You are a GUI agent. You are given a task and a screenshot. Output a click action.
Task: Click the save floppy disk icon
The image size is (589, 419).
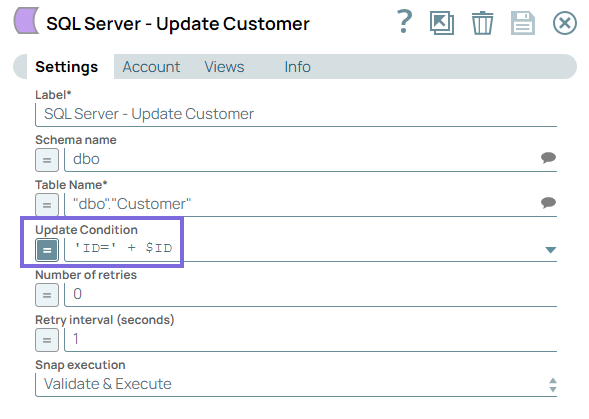click(523, 23)
